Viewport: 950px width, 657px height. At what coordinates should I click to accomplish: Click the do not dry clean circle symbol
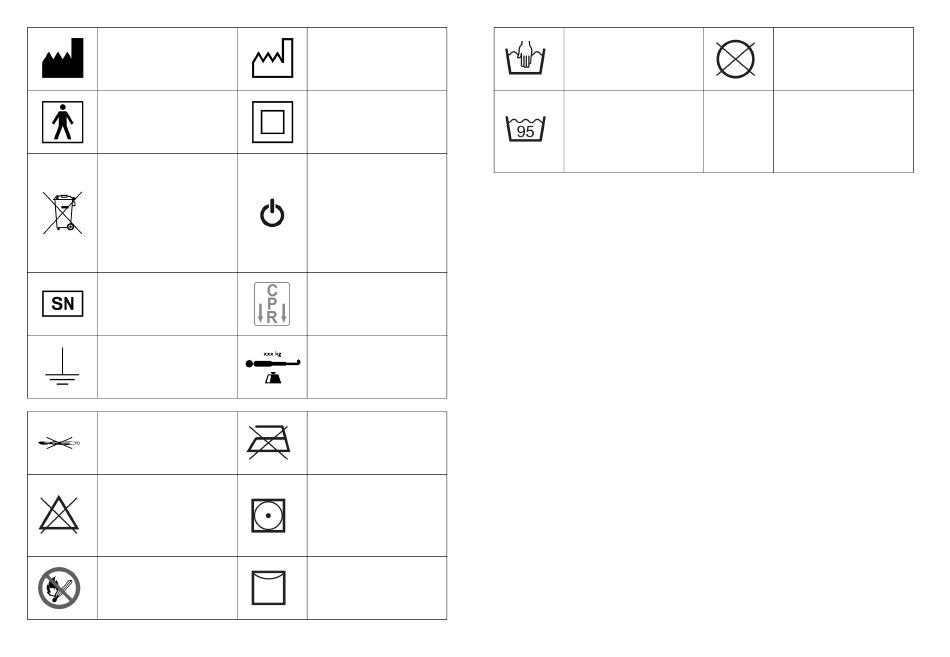(x=736, y=59)
